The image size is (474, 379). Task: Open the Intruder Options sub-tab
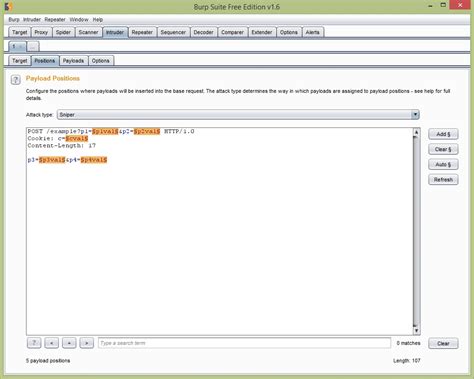pyautogui.click(x=101, y=61)
